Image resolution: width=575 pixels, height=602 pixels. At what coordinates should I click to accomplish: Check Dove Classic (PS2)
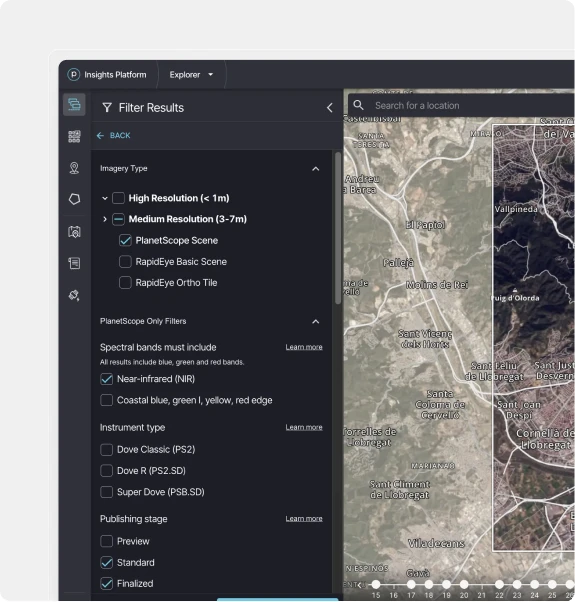point(106,450)
